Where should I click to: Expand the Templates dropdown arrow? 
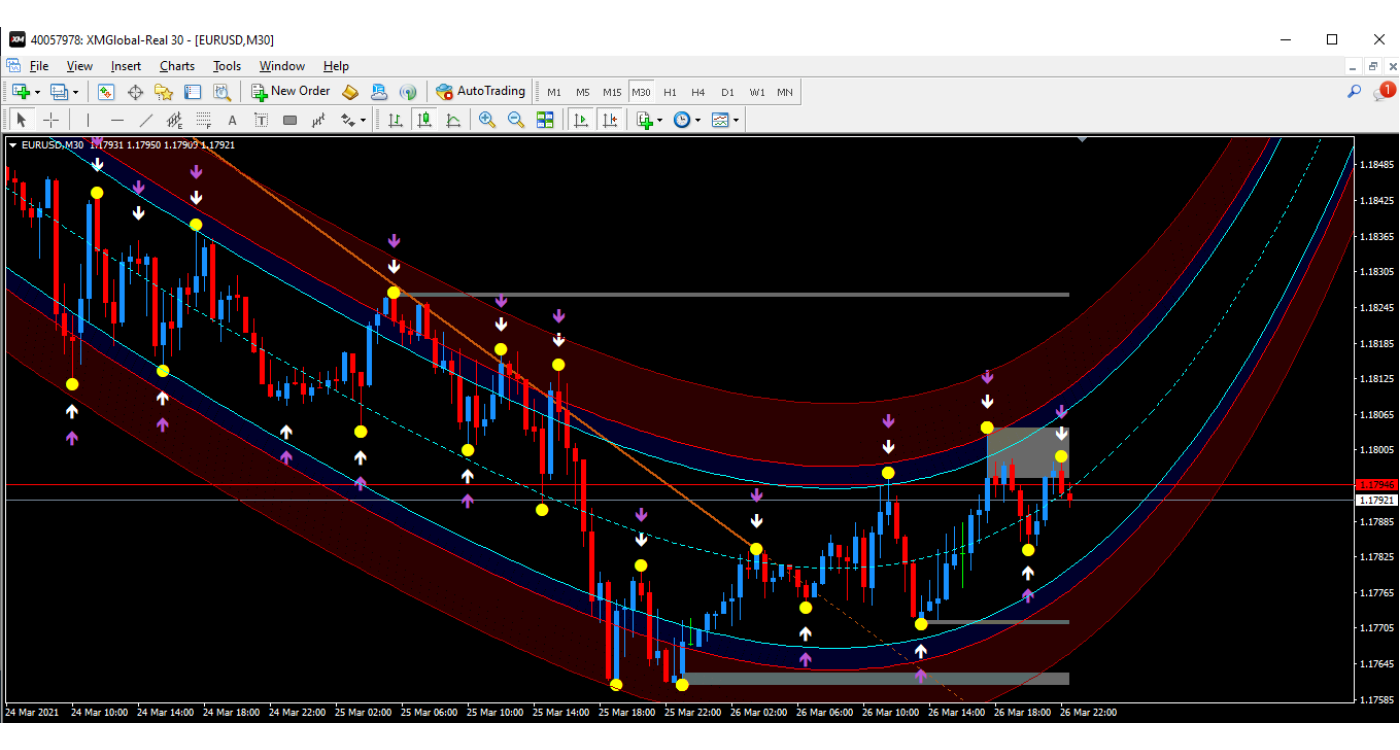(x=737, y=121)
